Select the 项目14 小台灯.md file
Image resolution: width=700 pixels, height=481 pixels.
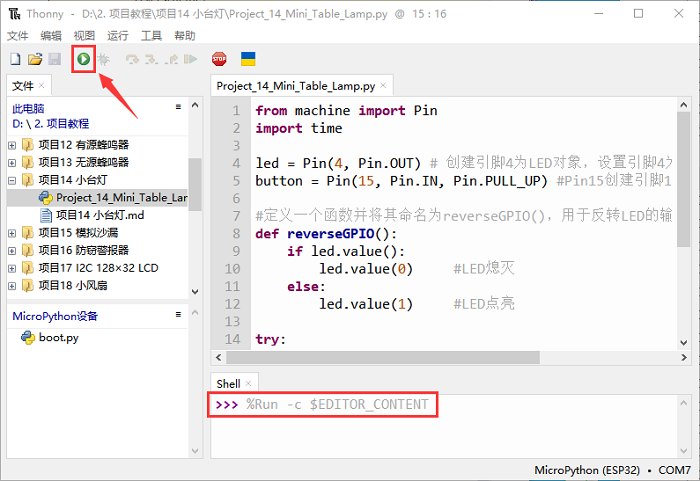[x=100, y=215]
